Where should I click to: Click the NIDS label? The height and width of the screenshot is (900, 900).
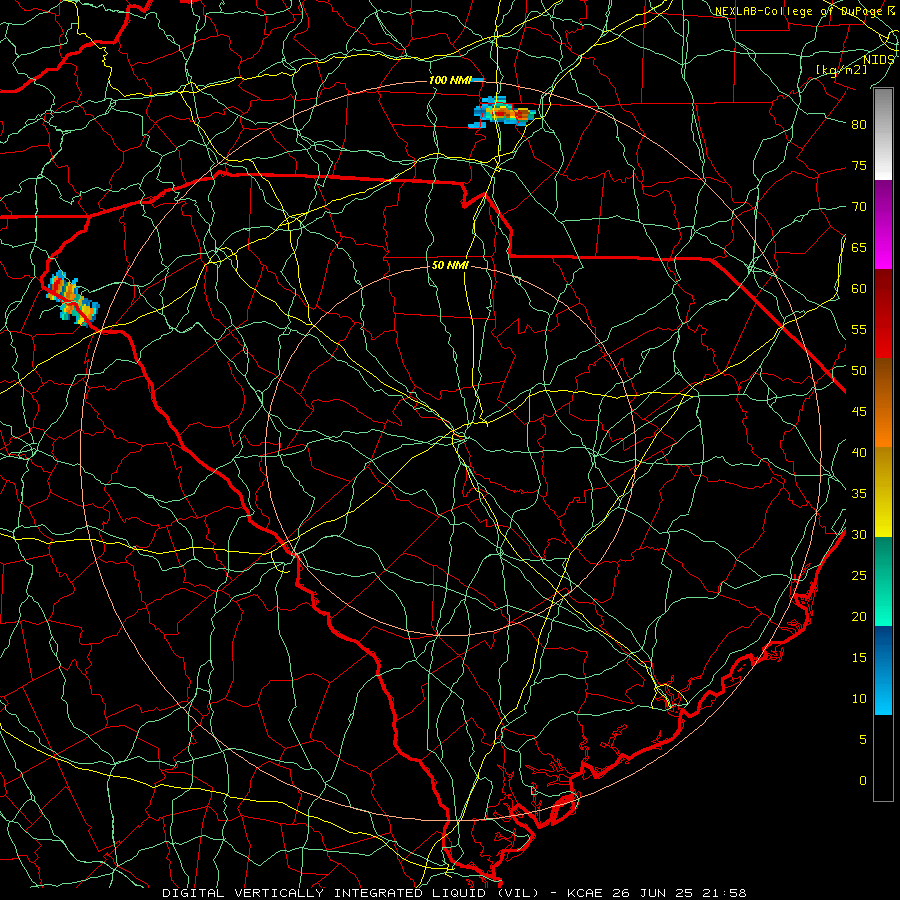(878, 60)
